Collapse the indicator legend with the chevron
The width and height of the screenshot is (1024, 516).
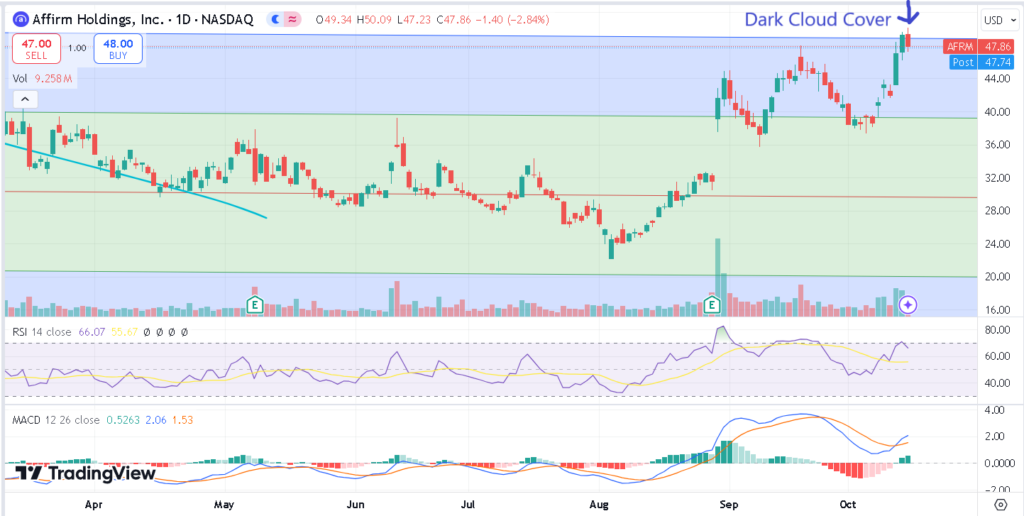(25, 99)
